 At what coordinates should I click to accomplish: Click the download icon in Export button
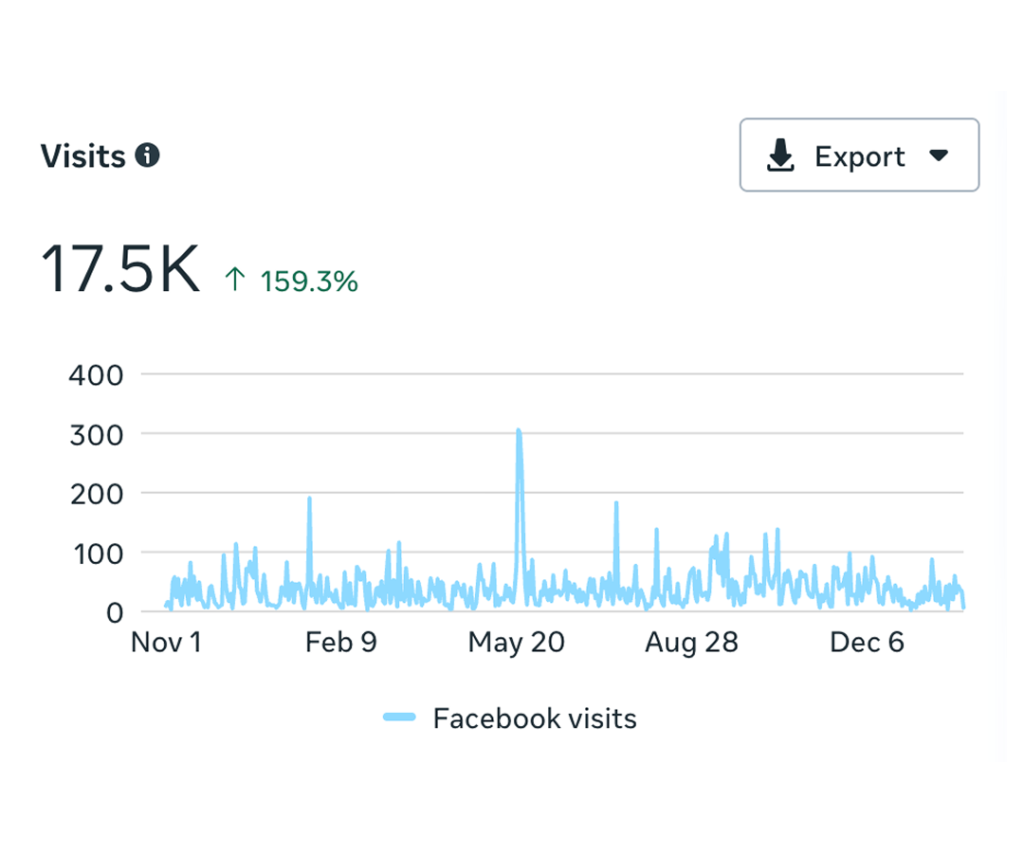[x=780, y=156]
